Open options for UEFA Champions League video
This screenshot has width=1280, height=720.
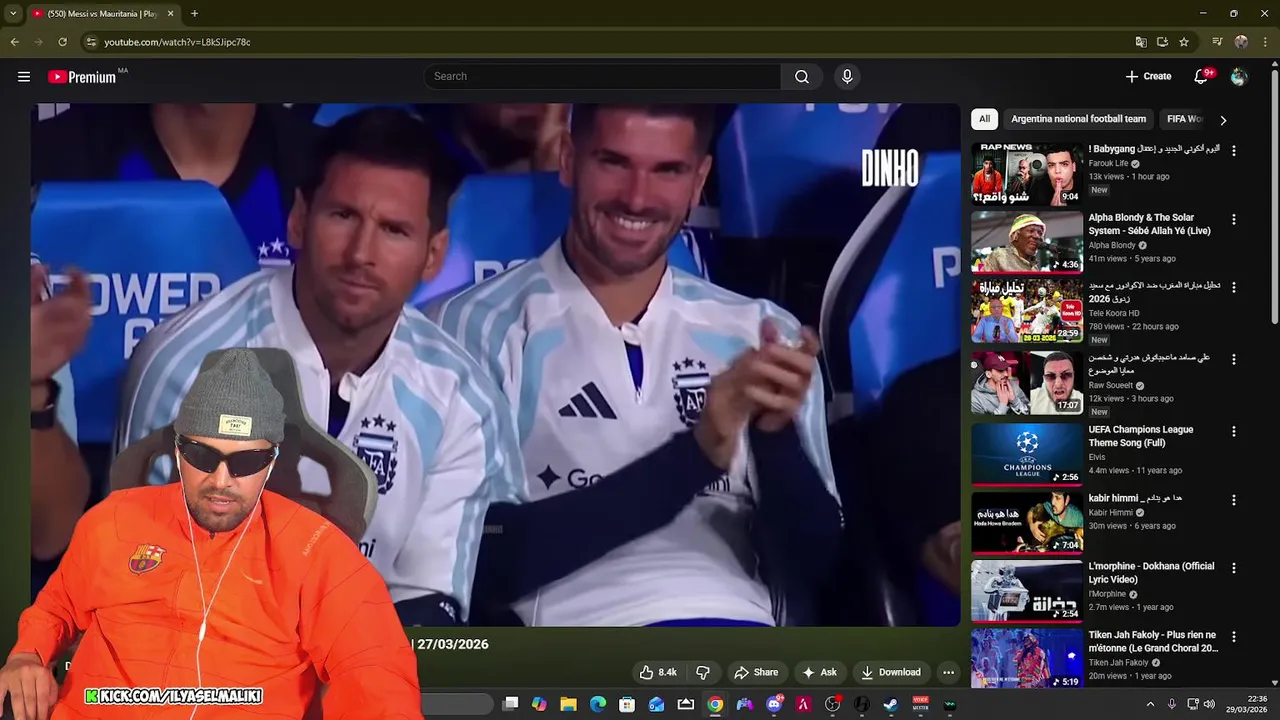pyautogui.click(x=1233, y=431)
